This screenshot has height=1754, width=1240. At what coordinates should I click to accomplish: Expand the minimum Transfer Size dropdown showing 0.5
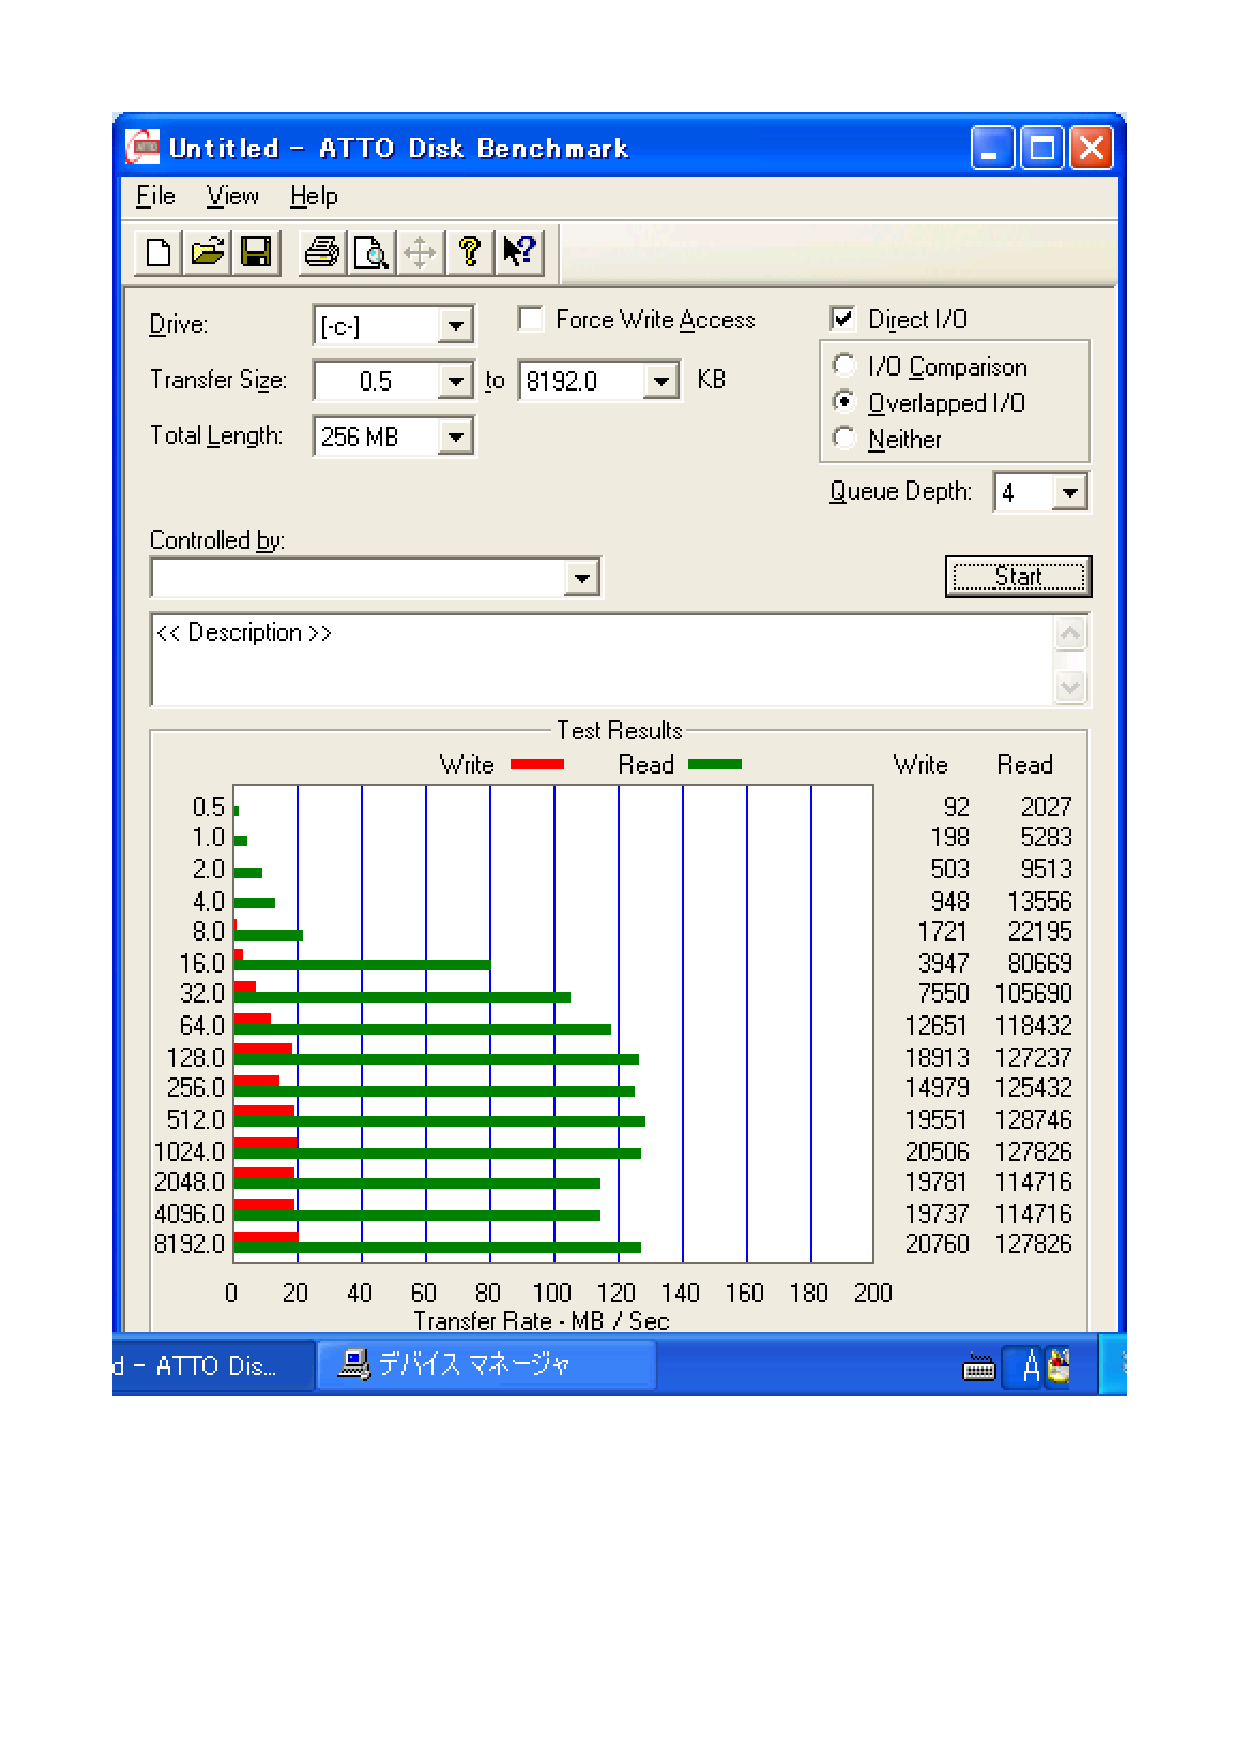tap(455, 381)
